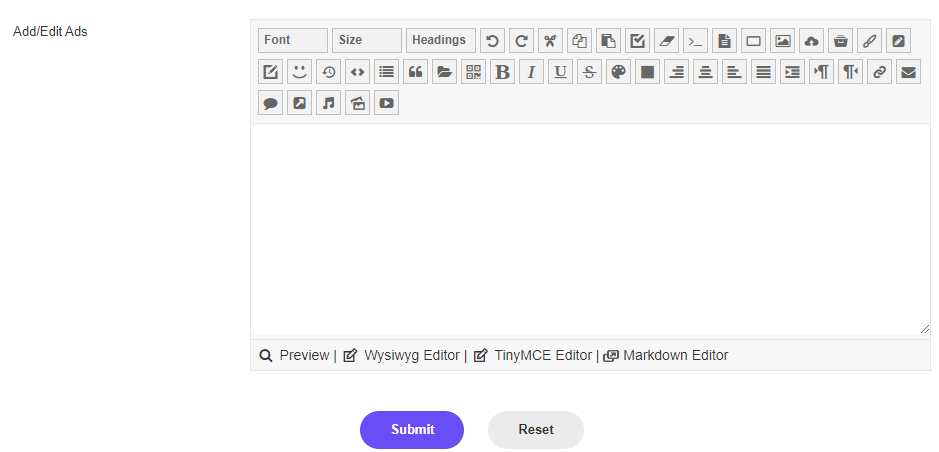Align text right
Screen dimensions: 939x452
(677, 72)
